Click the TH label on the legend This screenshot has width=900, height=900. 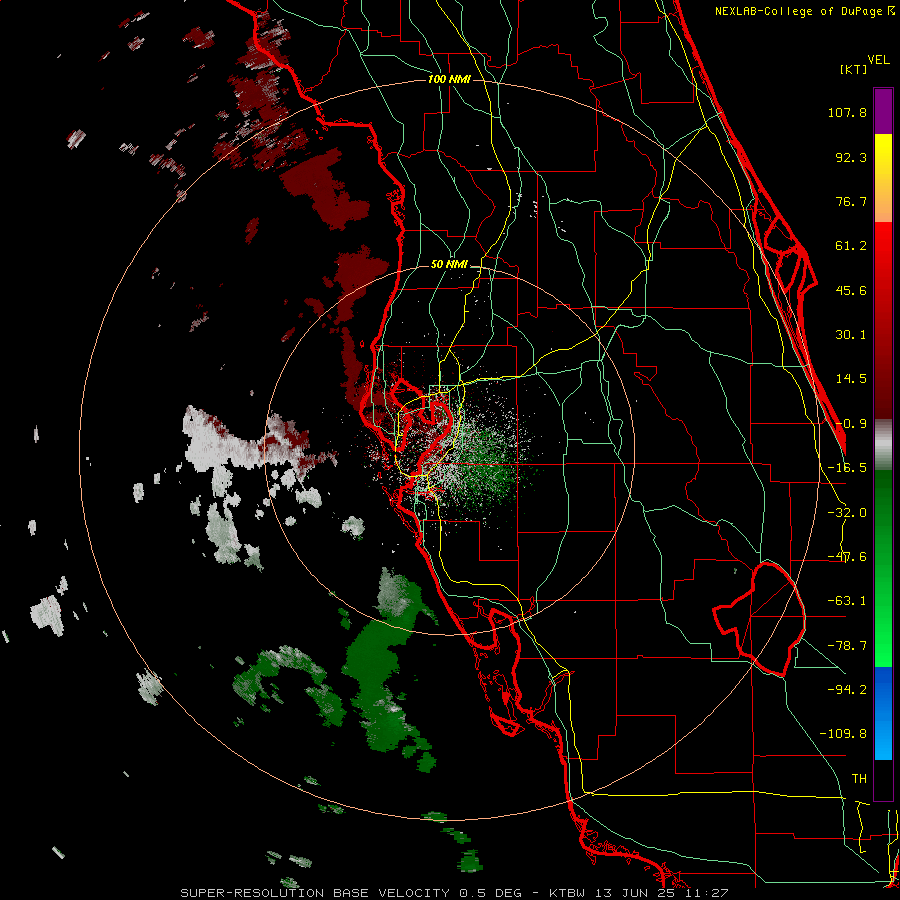859,779
